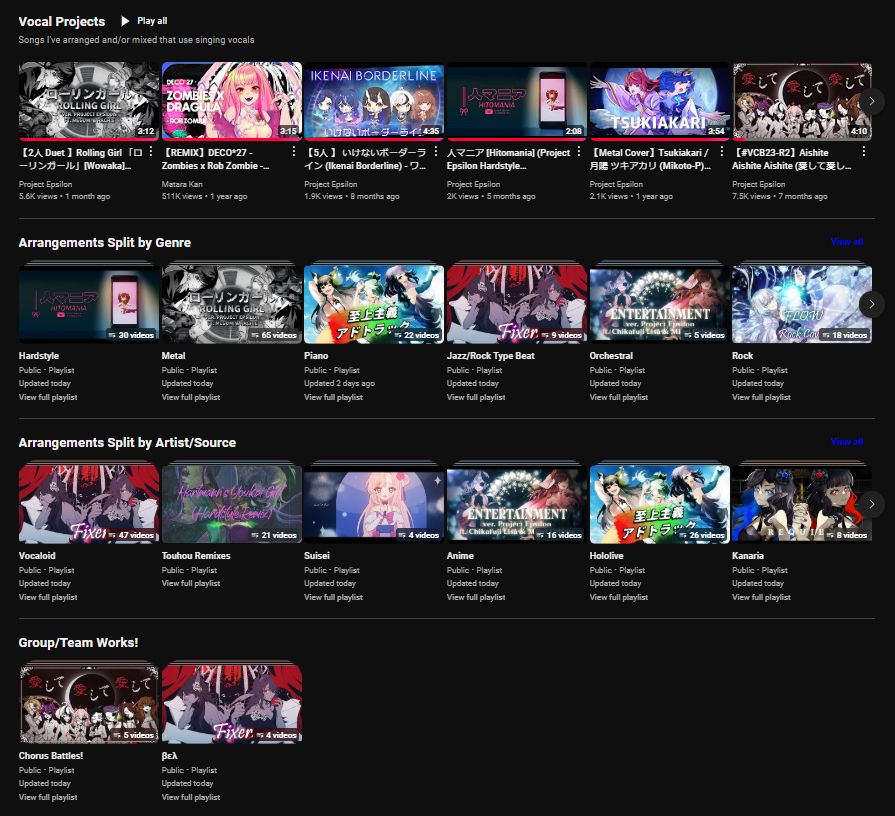Open the Ikenai Borderline video thumbnail
The height and width of the screenshot is (816, 895).
pos(374,101)
